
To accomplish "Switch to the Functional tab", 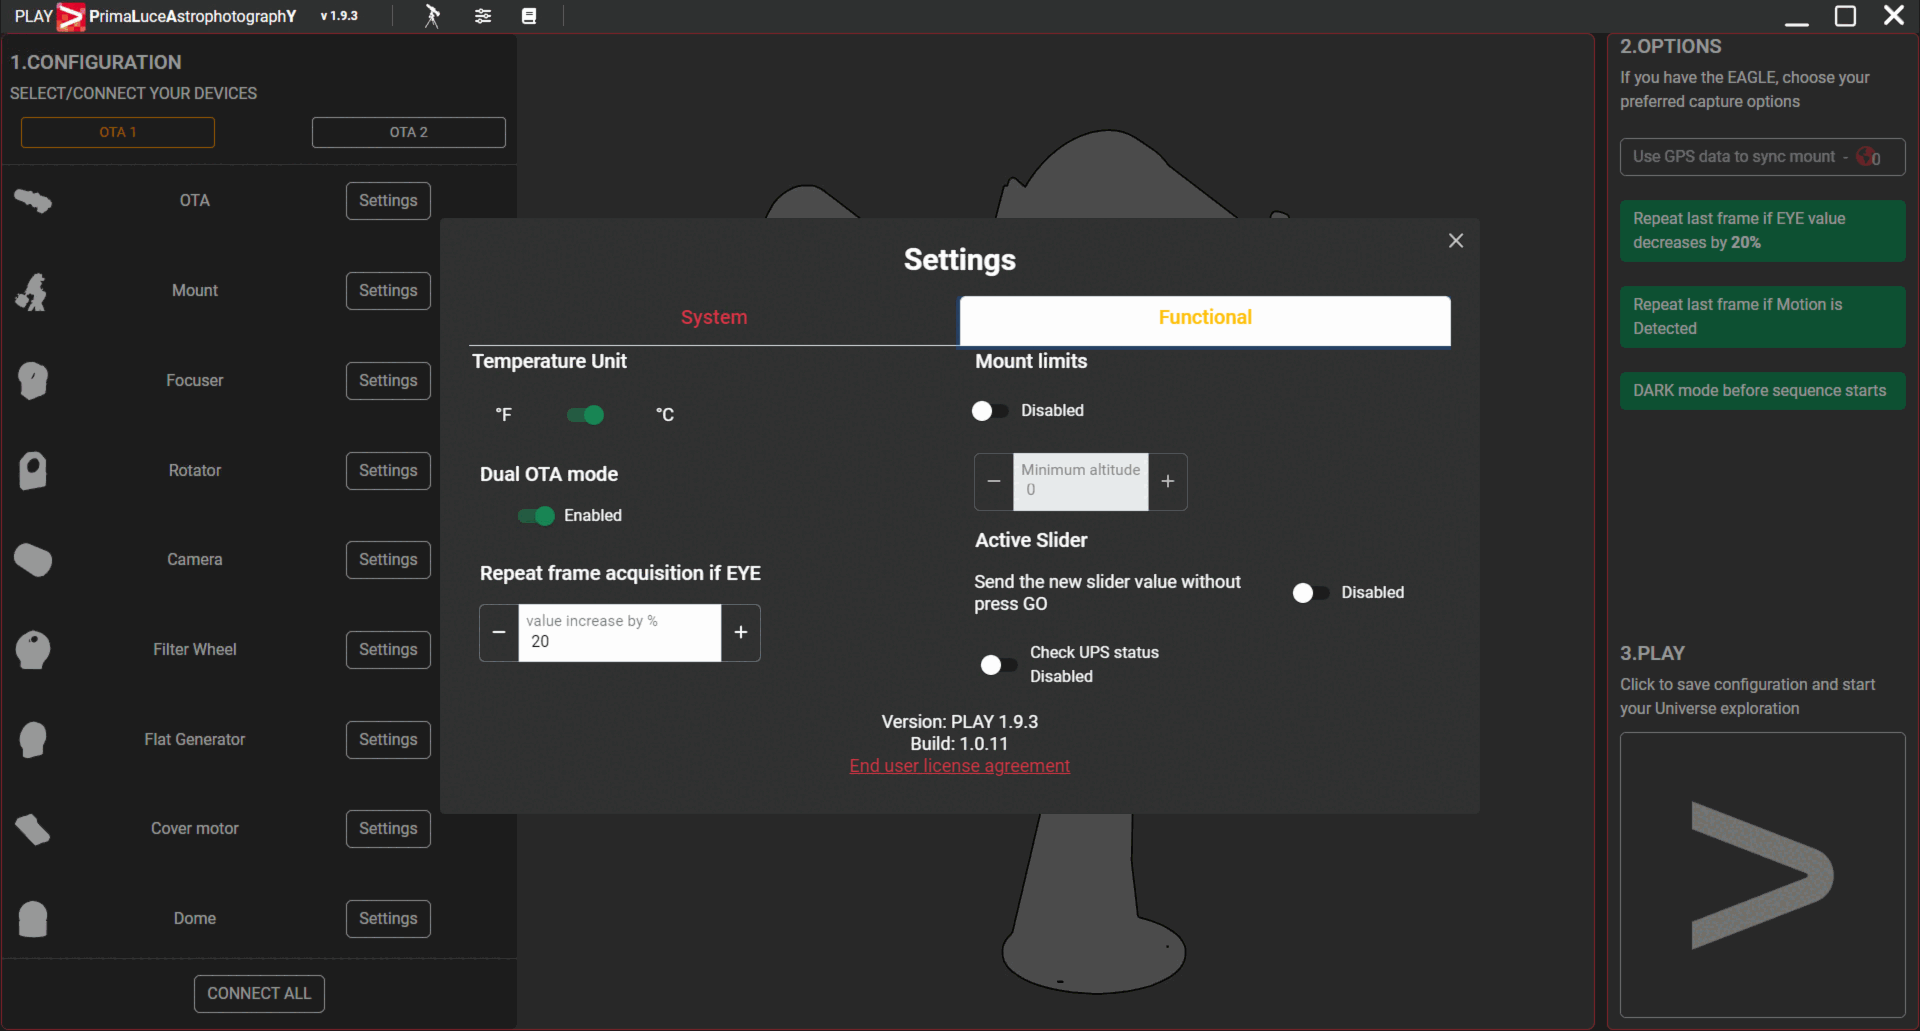I will click(x=1205, y=318).
